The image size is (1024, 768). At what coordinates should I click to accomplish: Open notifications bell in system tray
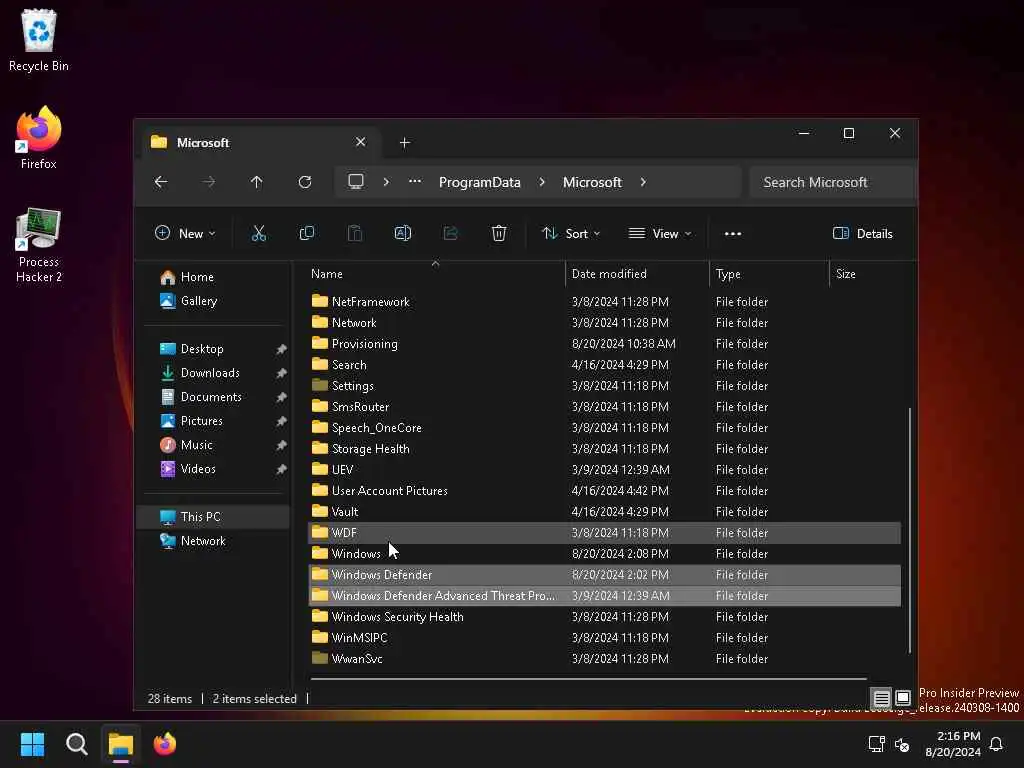[996, 744]
